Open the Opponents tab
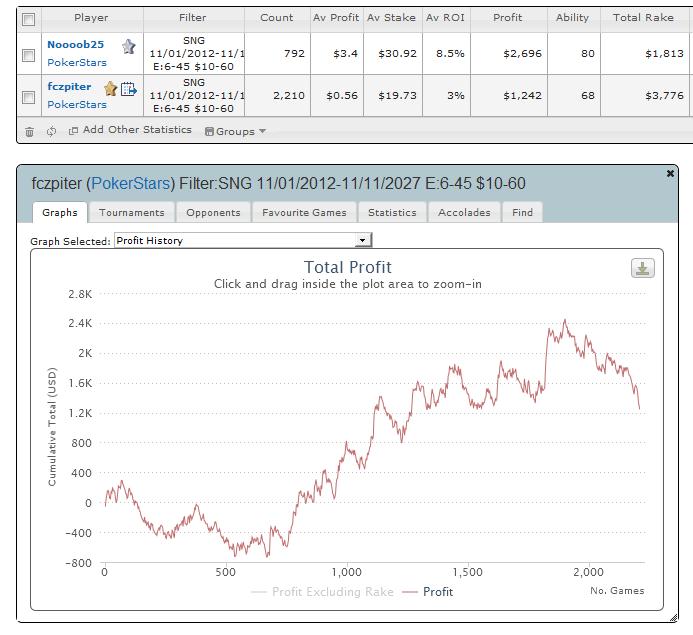This screenshot has height=635, width=693. point(213,213)
